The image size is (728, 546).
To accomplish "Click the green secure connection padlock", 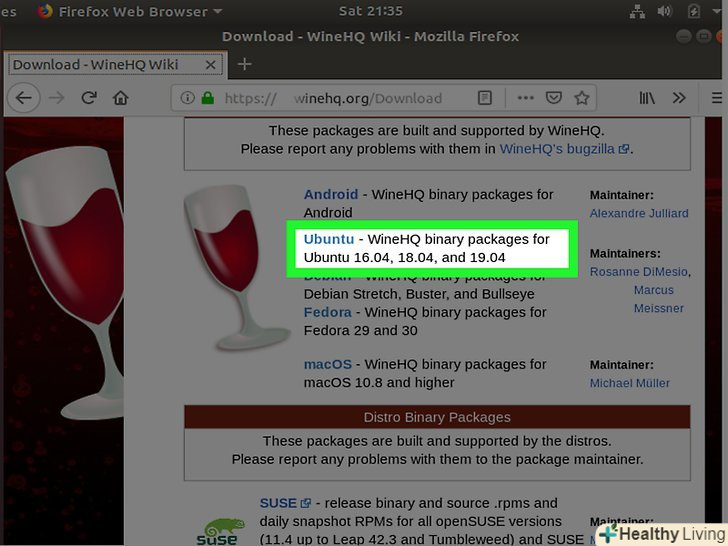I will 208,98.
